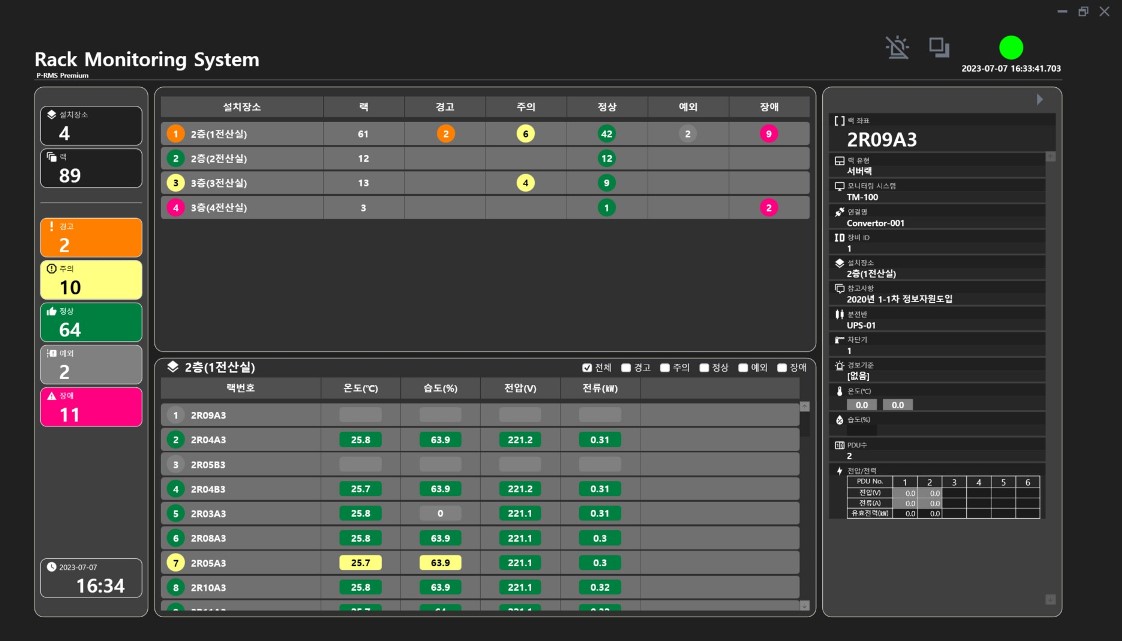The image size is (1122, 641).
Task: Select rack row 2R05A3
Action: (480, 563)
